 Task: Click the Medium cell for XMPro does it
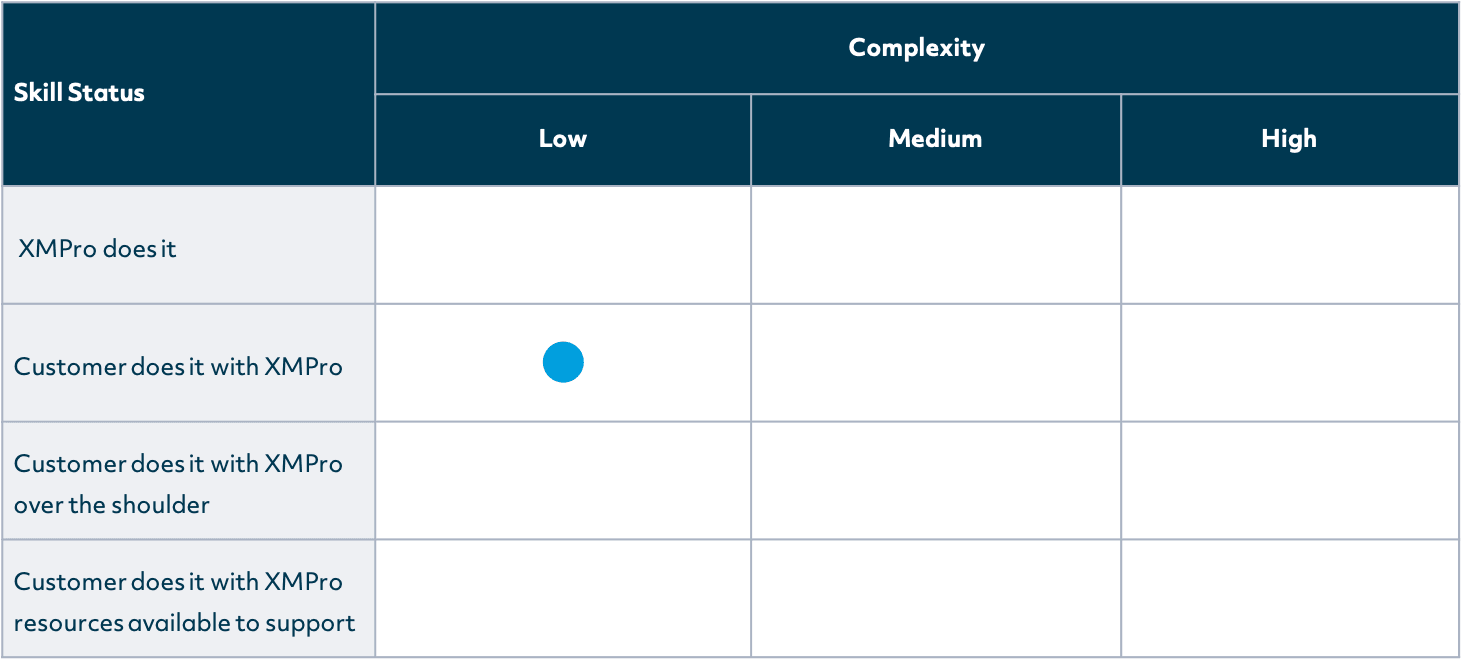pyautogui.click(x=935, y=245)
